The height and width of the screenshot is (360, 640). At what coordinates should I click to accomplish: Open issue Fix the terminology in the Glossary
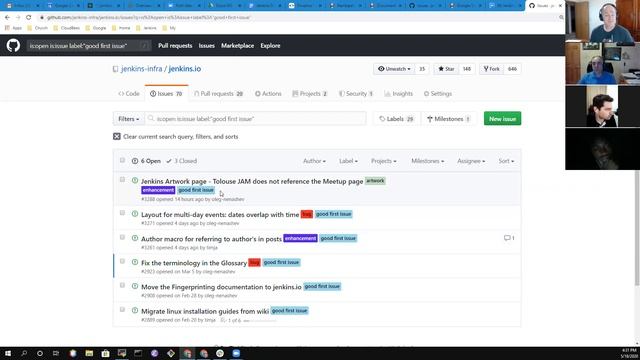tap(194, 263)
